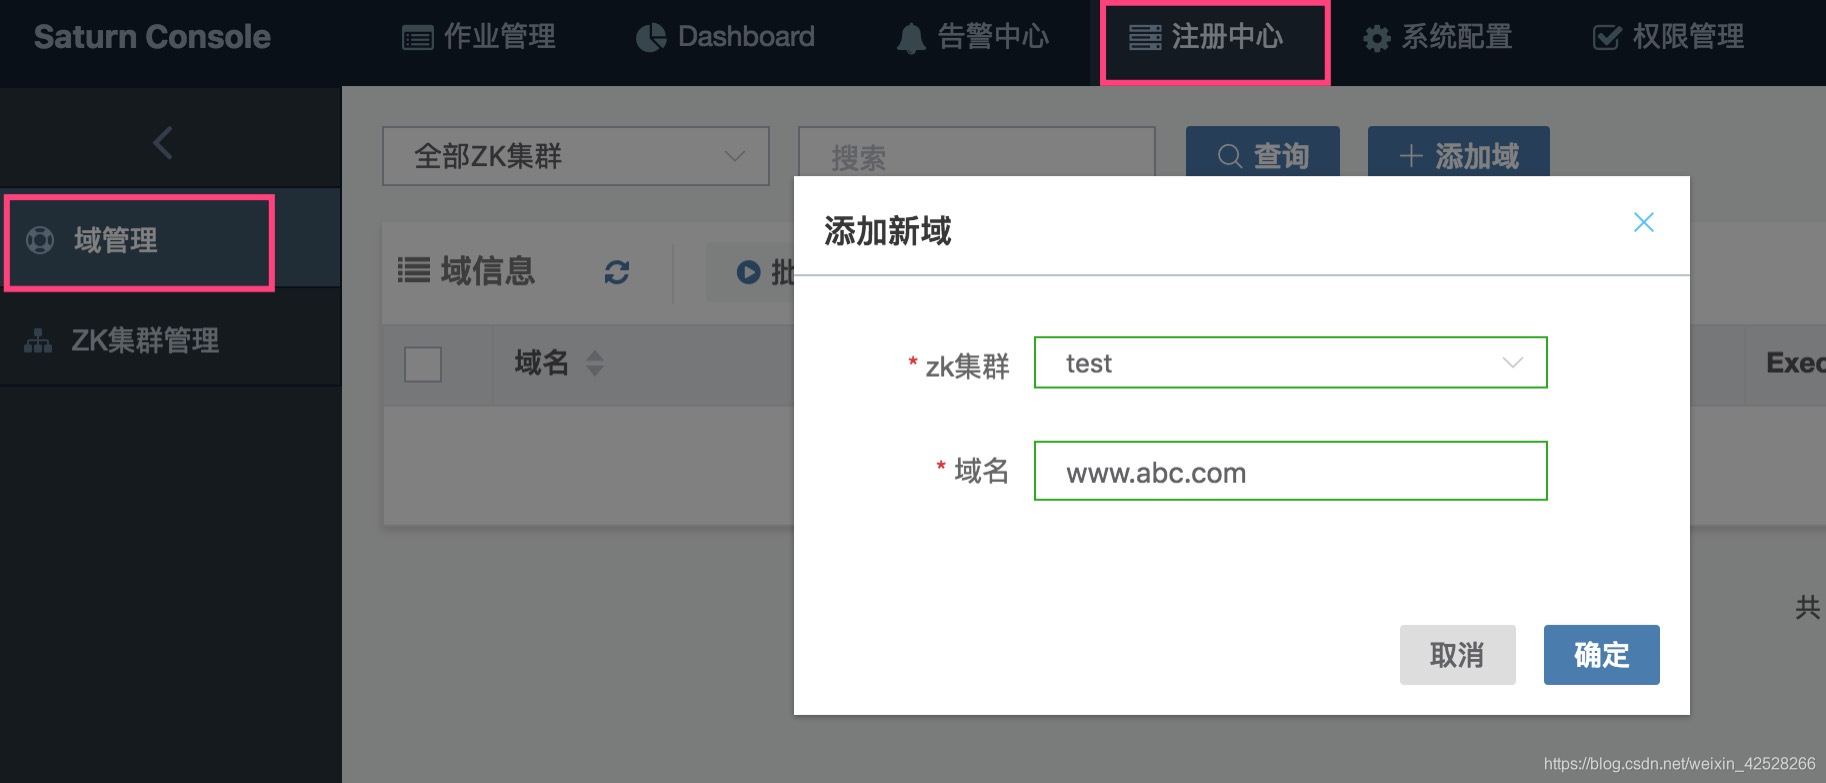Screen dimensions: 1826x783
Task: Click the 域信息 panel title
Action: pos(488,271)
